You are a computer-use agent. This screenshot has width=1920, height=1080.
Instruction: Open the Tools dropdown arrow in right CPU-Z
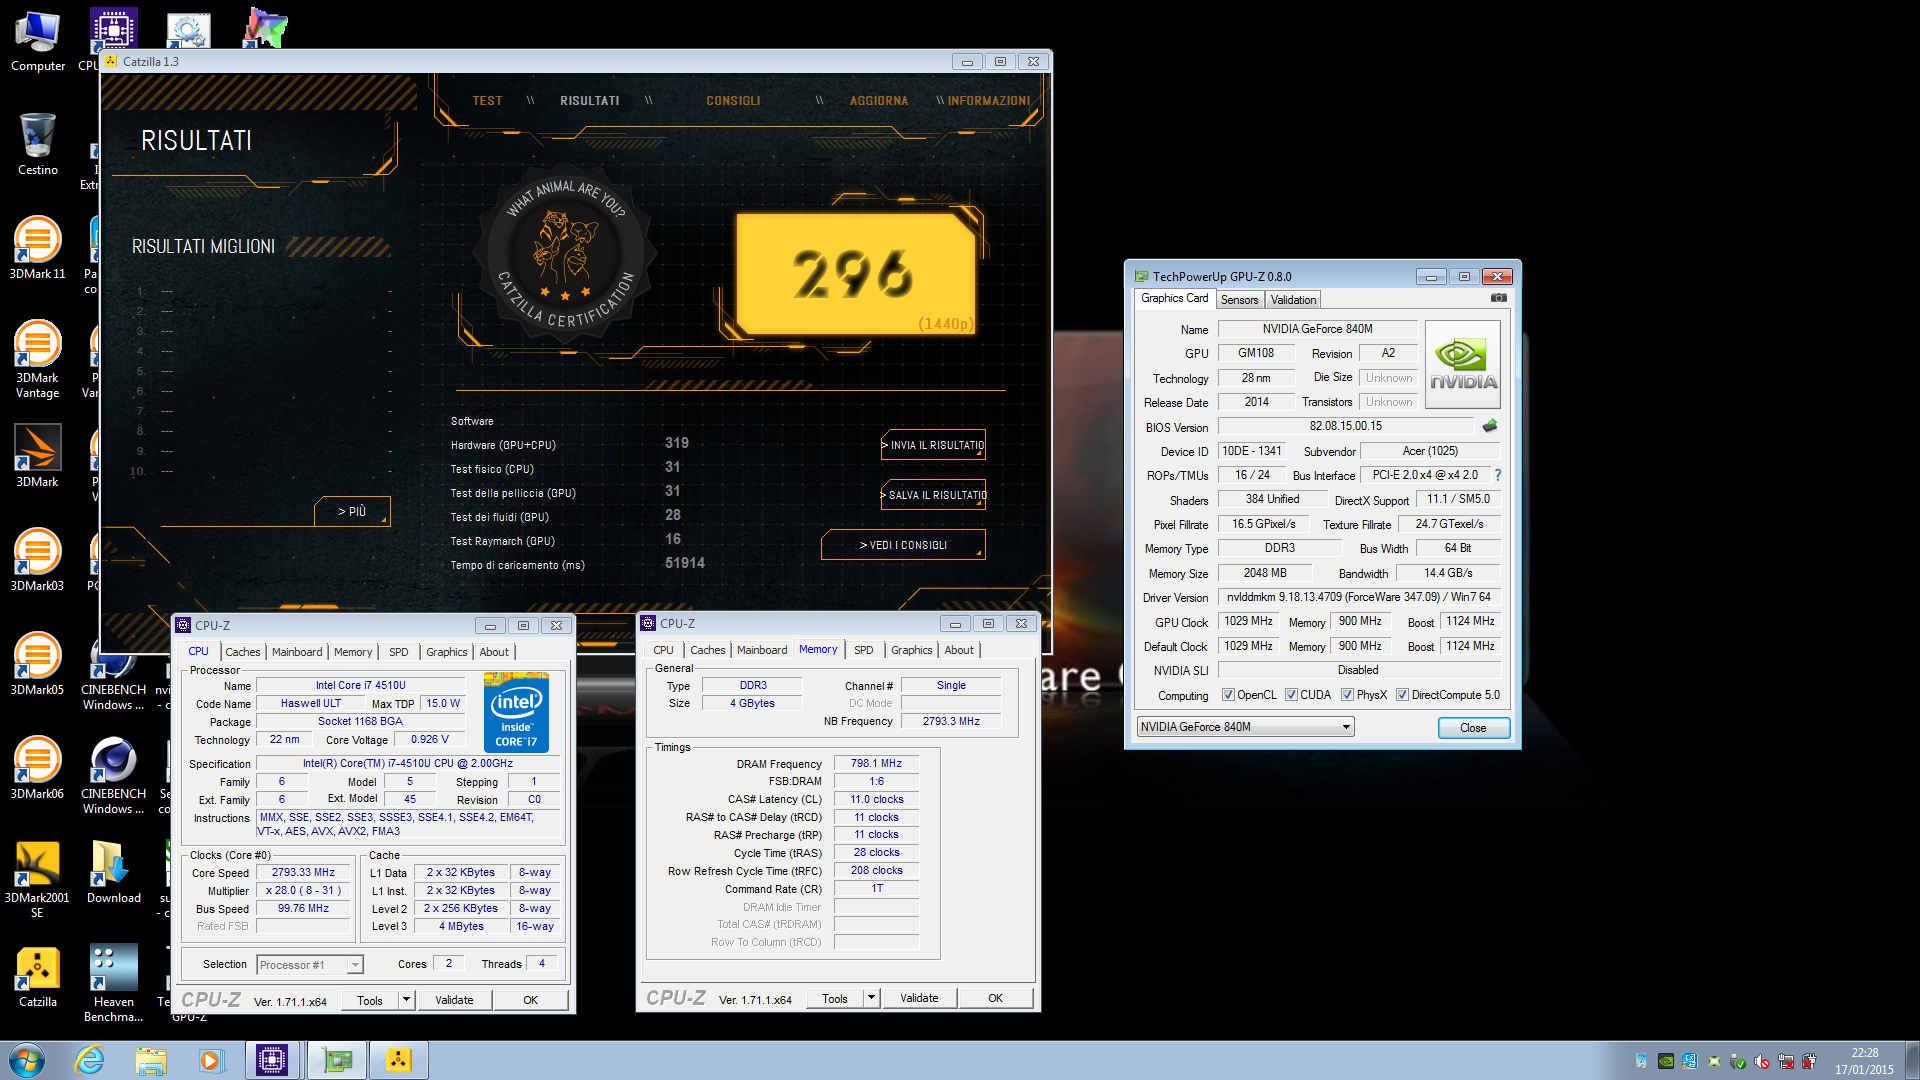871,997
